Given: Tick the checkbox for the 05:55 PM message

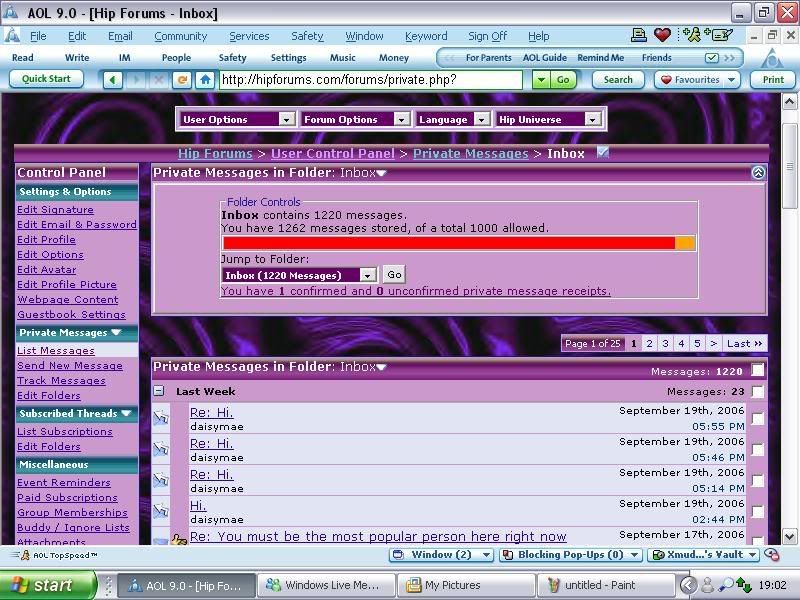Looking at the screenshot, I should click(757, 419).
